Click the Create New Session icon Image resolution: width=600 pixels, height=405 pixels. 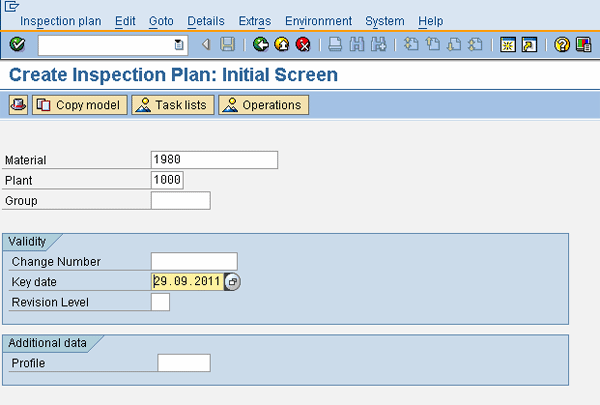coord(508,44)
